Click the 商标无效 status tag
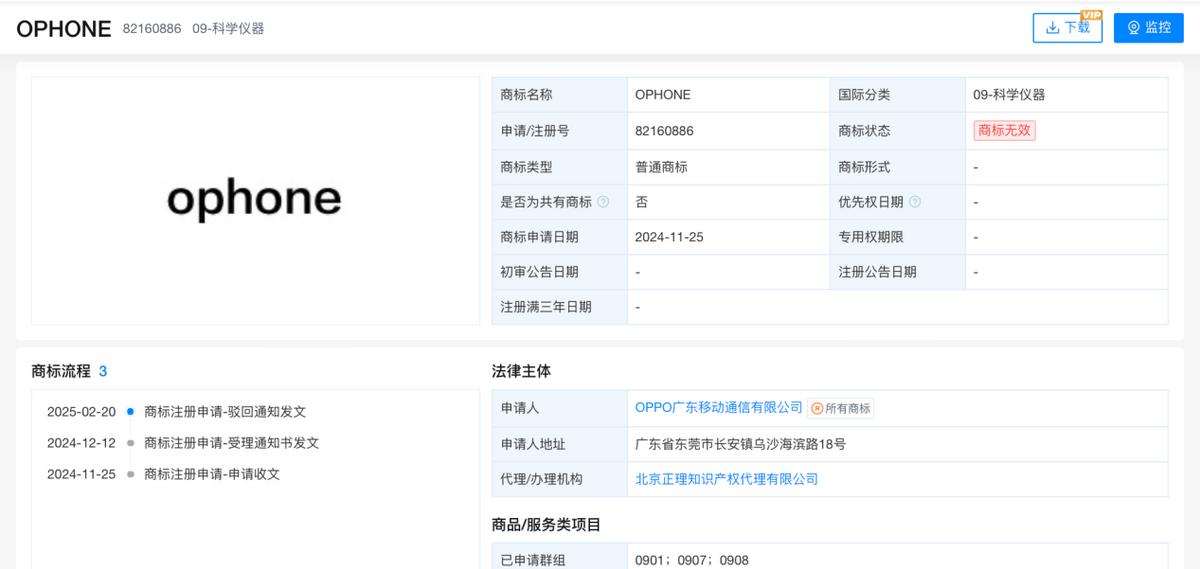1200x569 pixels. click(1005, 130)
